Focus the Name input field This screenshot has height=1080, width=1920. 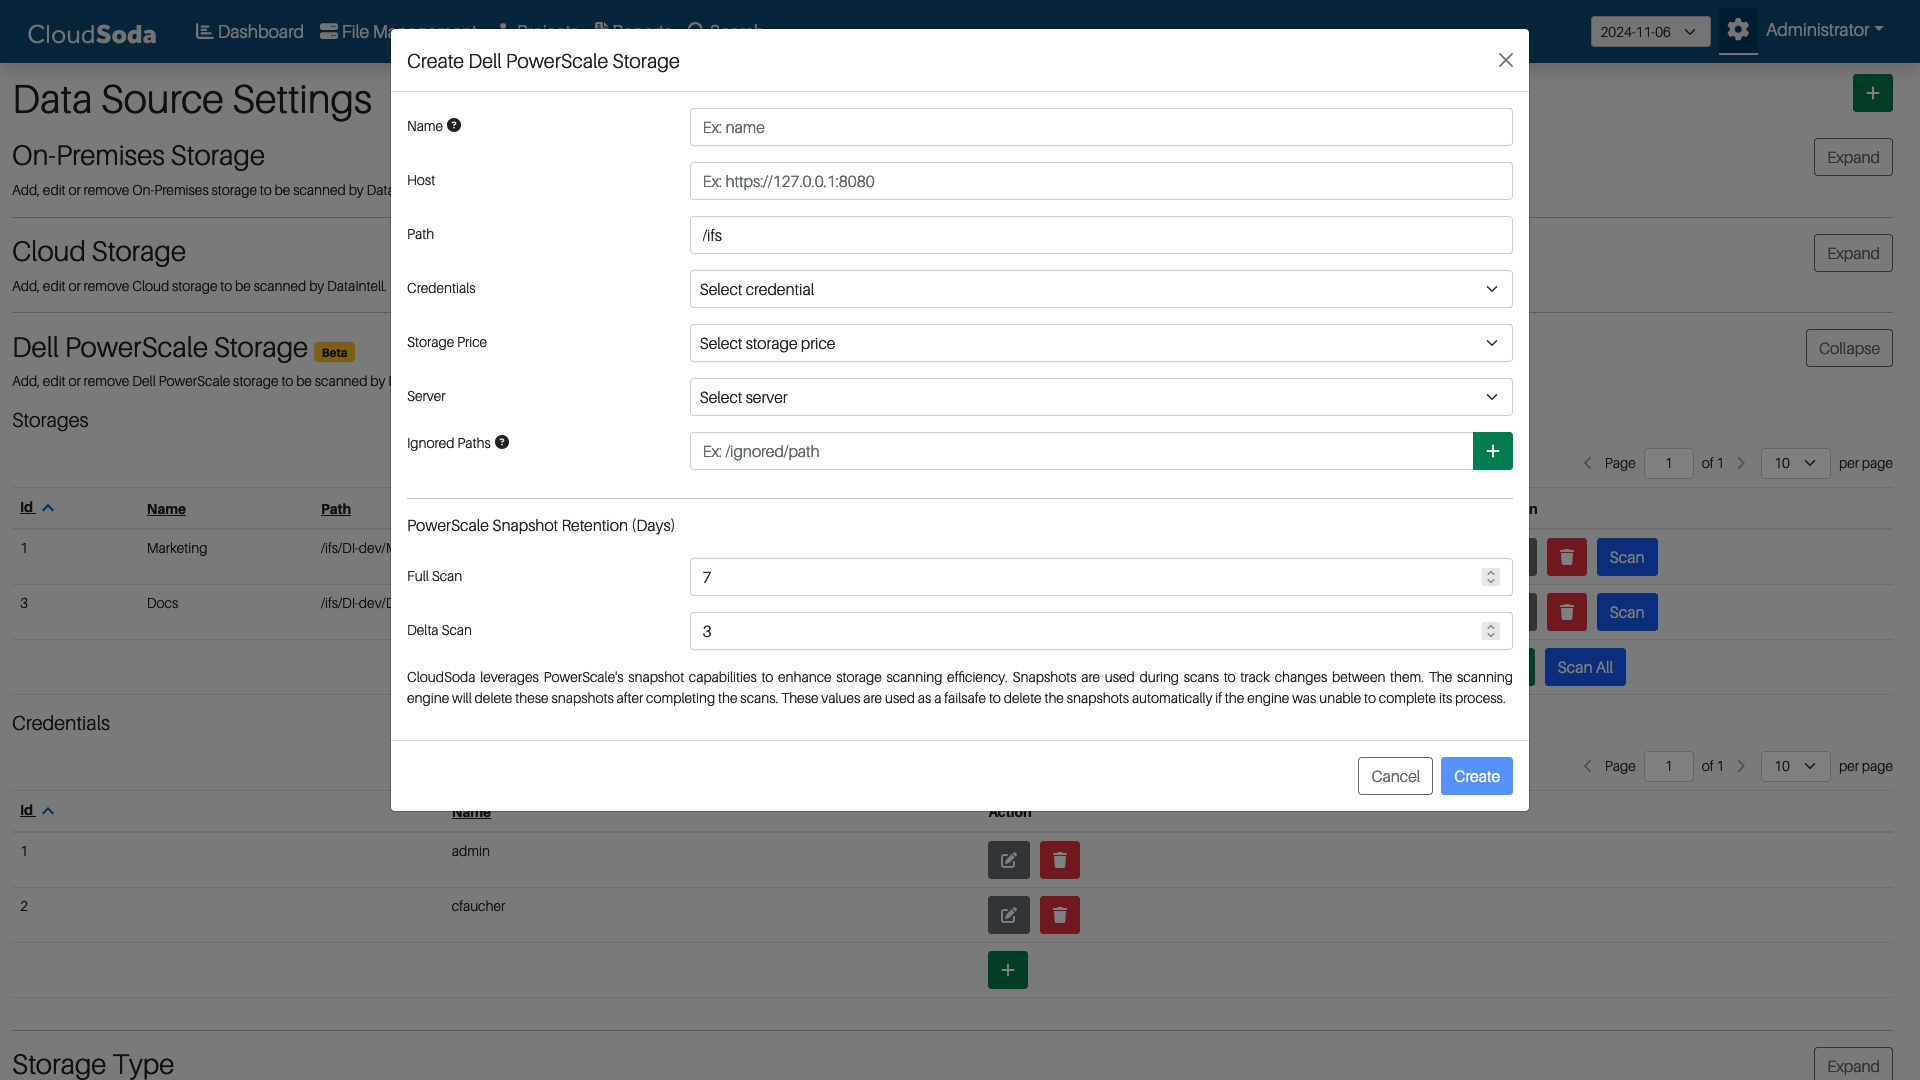tap(1100, 127)
